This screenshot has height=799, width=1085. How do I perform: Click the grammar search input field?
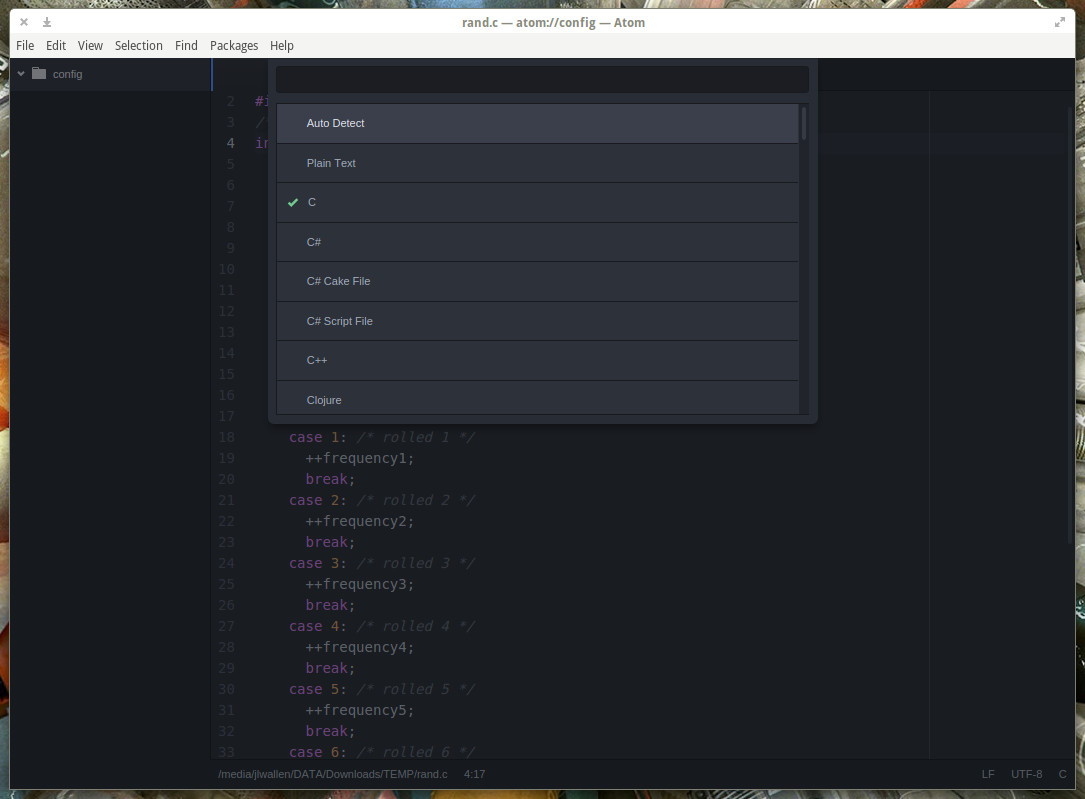(542, 79)
